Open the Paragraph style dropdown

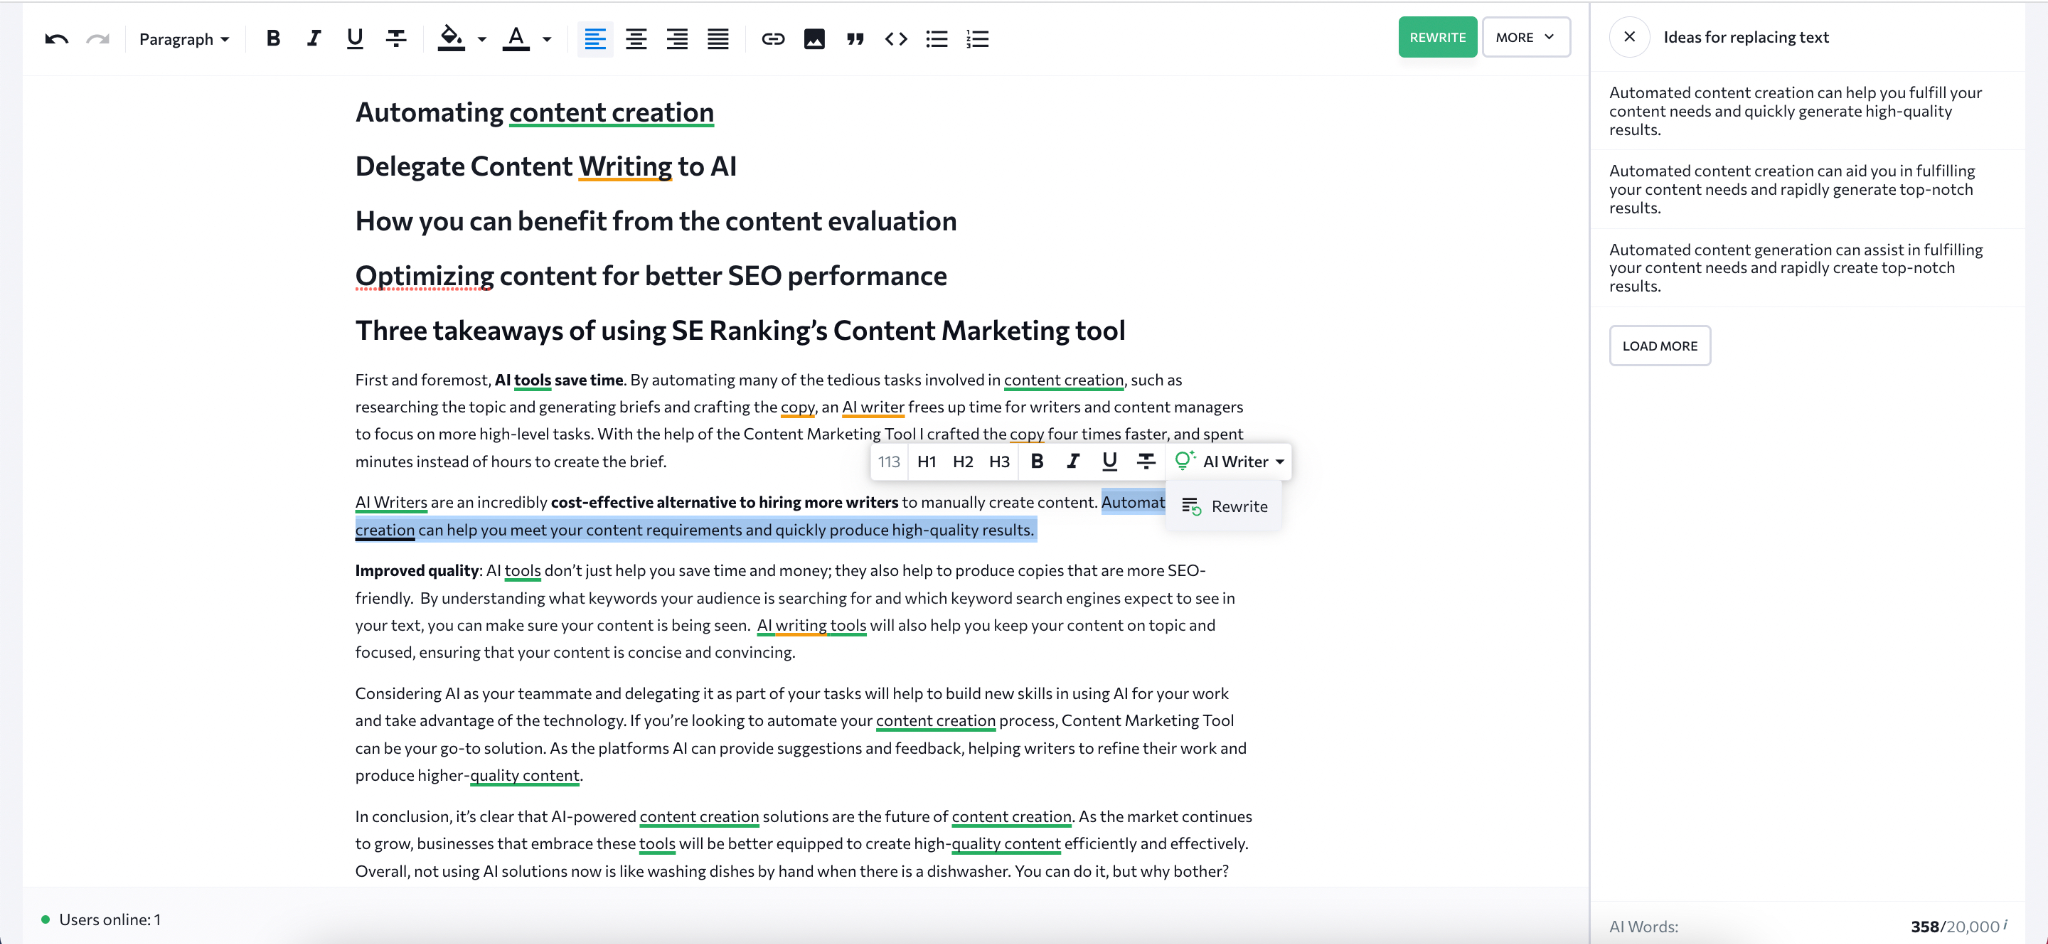point(184,39)
